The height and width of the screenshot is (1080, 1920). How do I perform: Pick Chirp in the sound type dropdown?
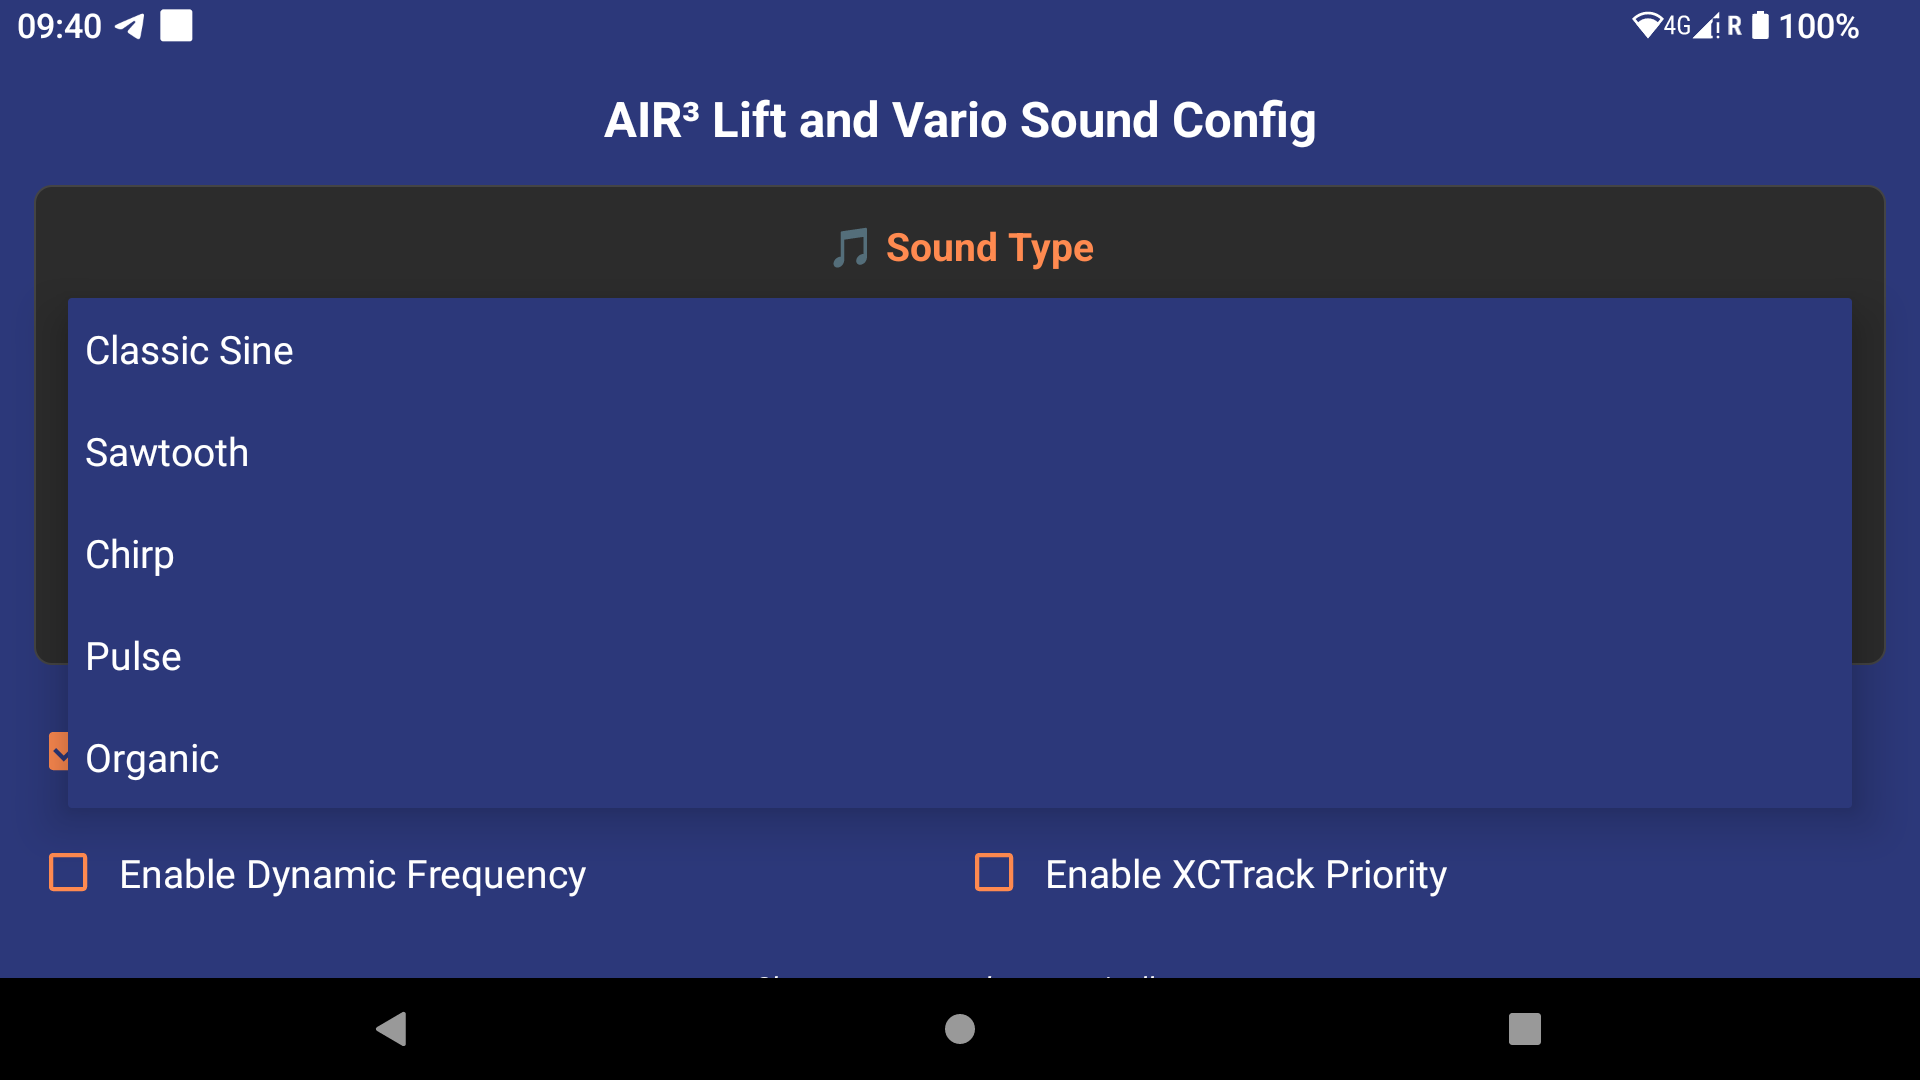pos(130,555)
